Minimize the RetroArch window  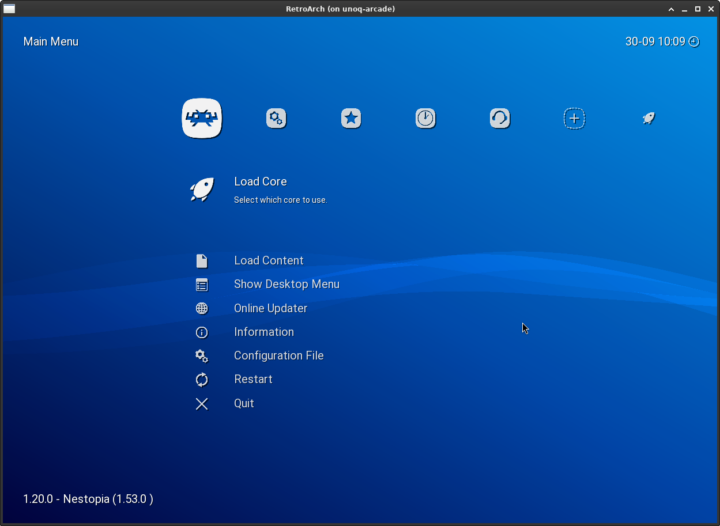click(684, 9)
